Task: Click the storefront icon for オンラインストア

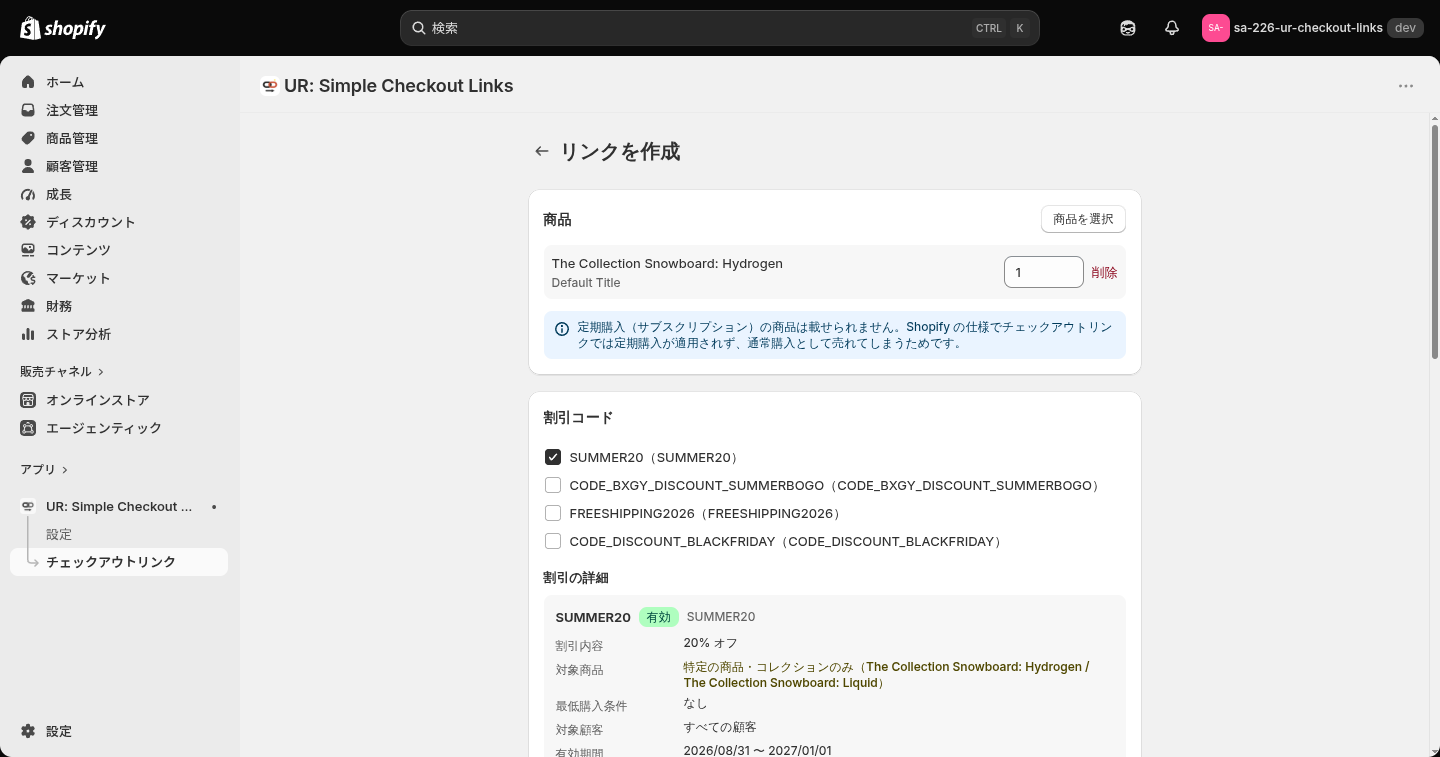Action: pos(28,400)
